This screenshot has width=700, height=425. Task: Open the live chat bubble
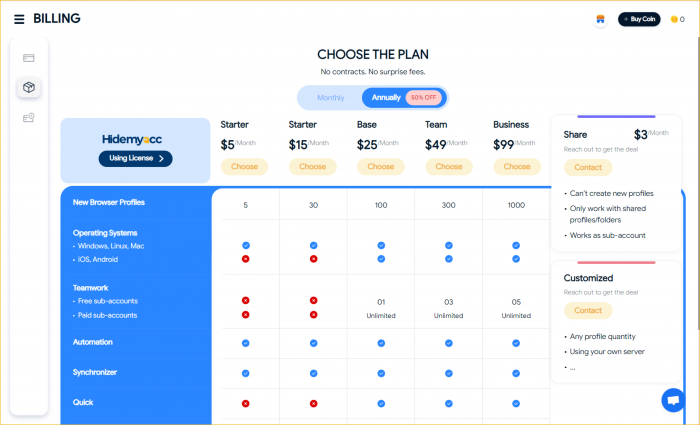(673, 400)
